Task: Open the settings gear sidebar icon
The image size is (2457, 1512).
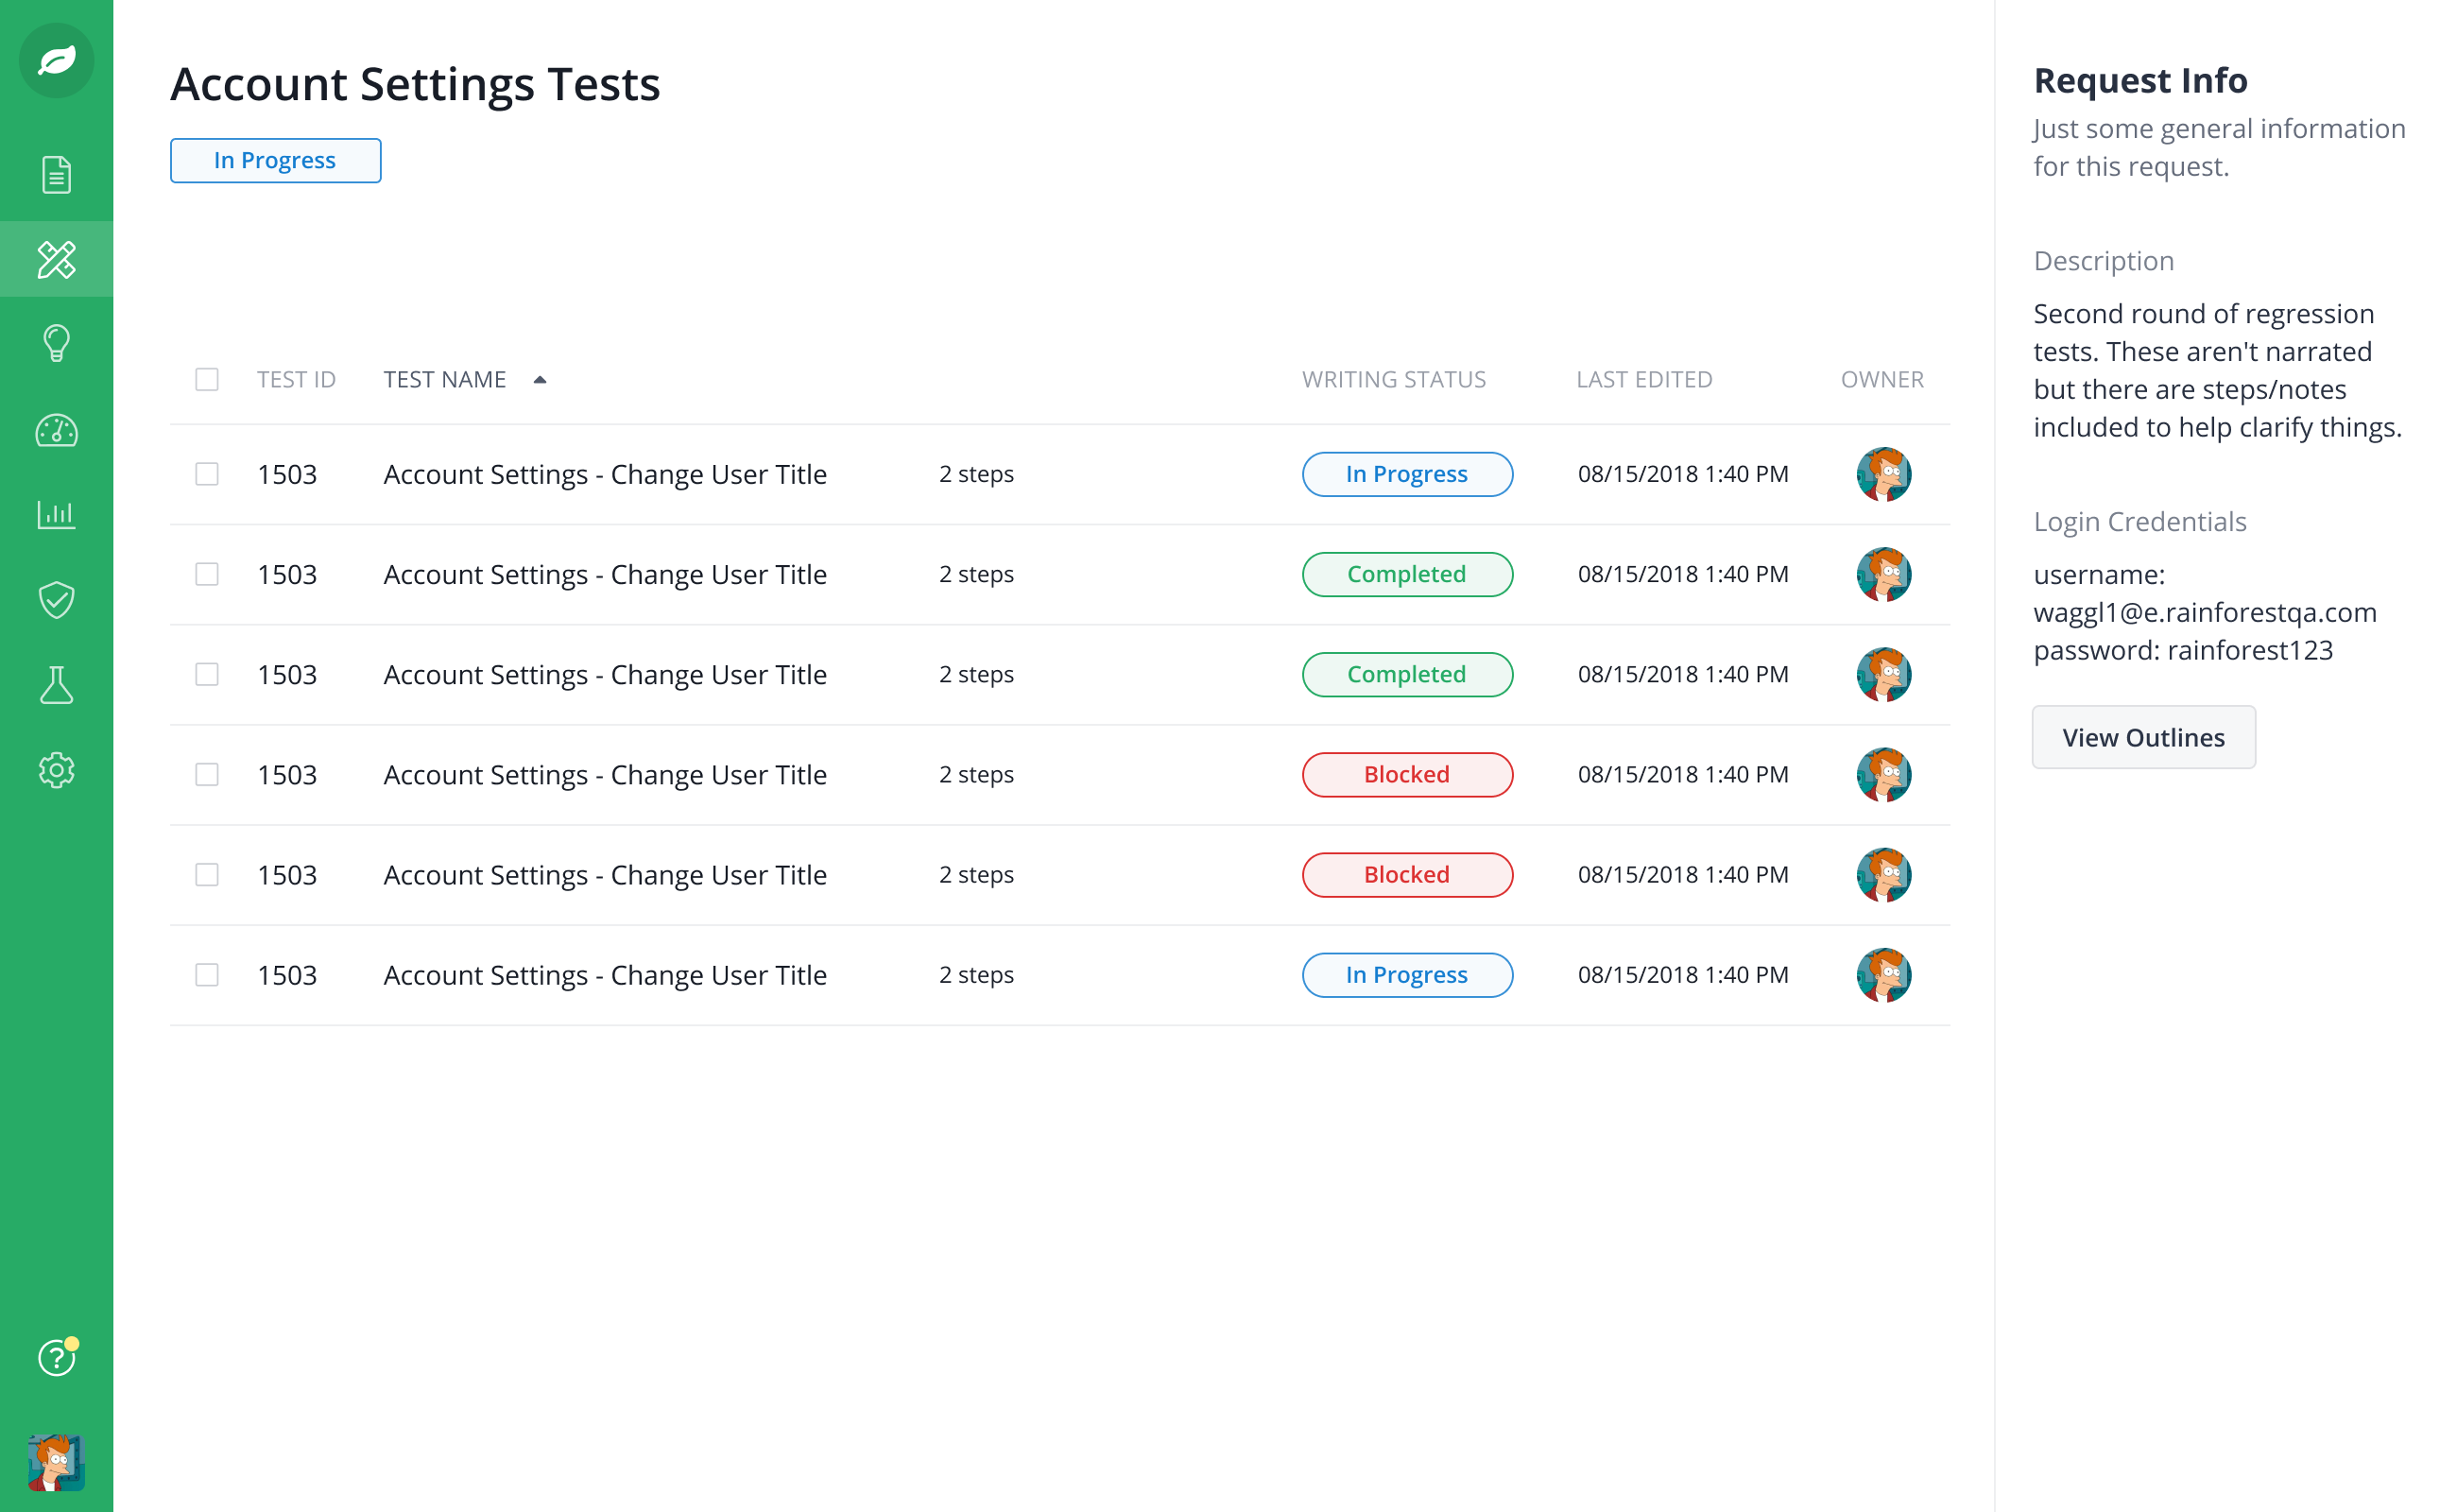Action: click(x=56, y=770)
